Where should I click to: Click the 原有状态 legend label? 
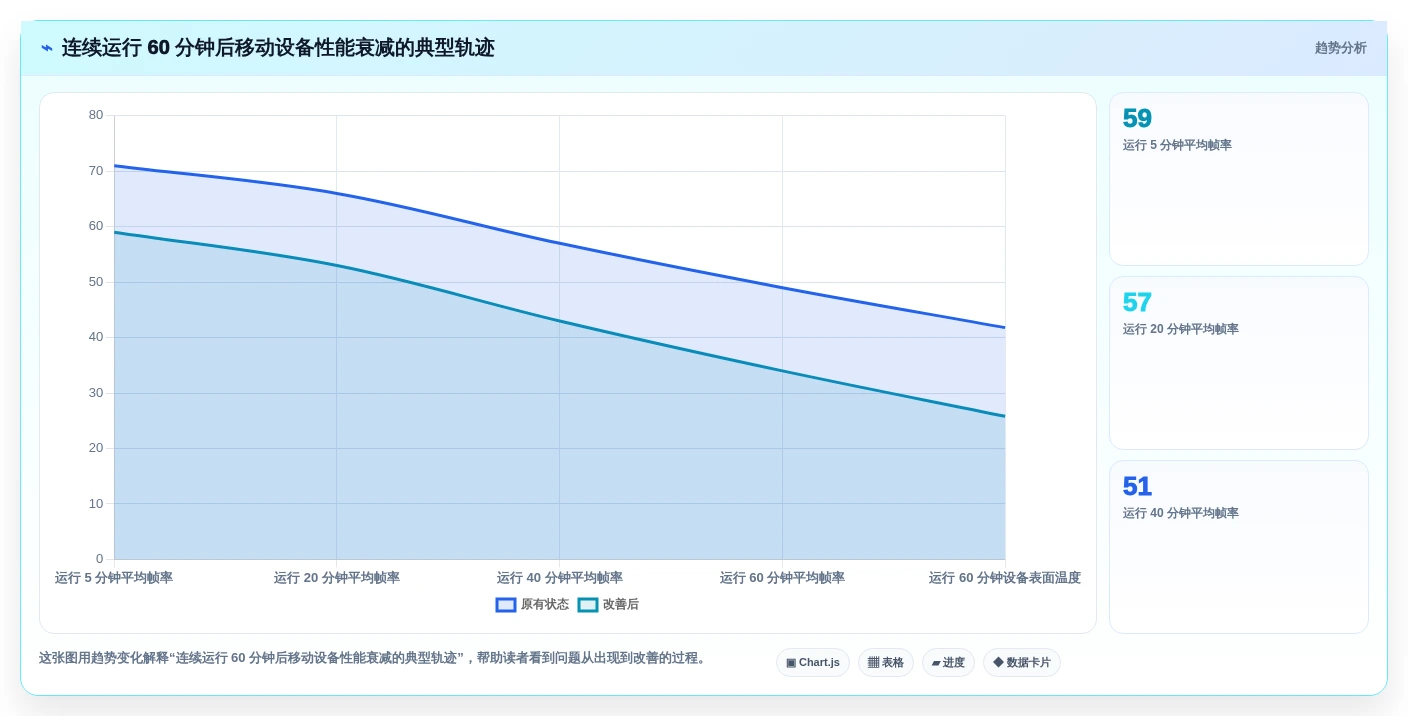[545, 605]
